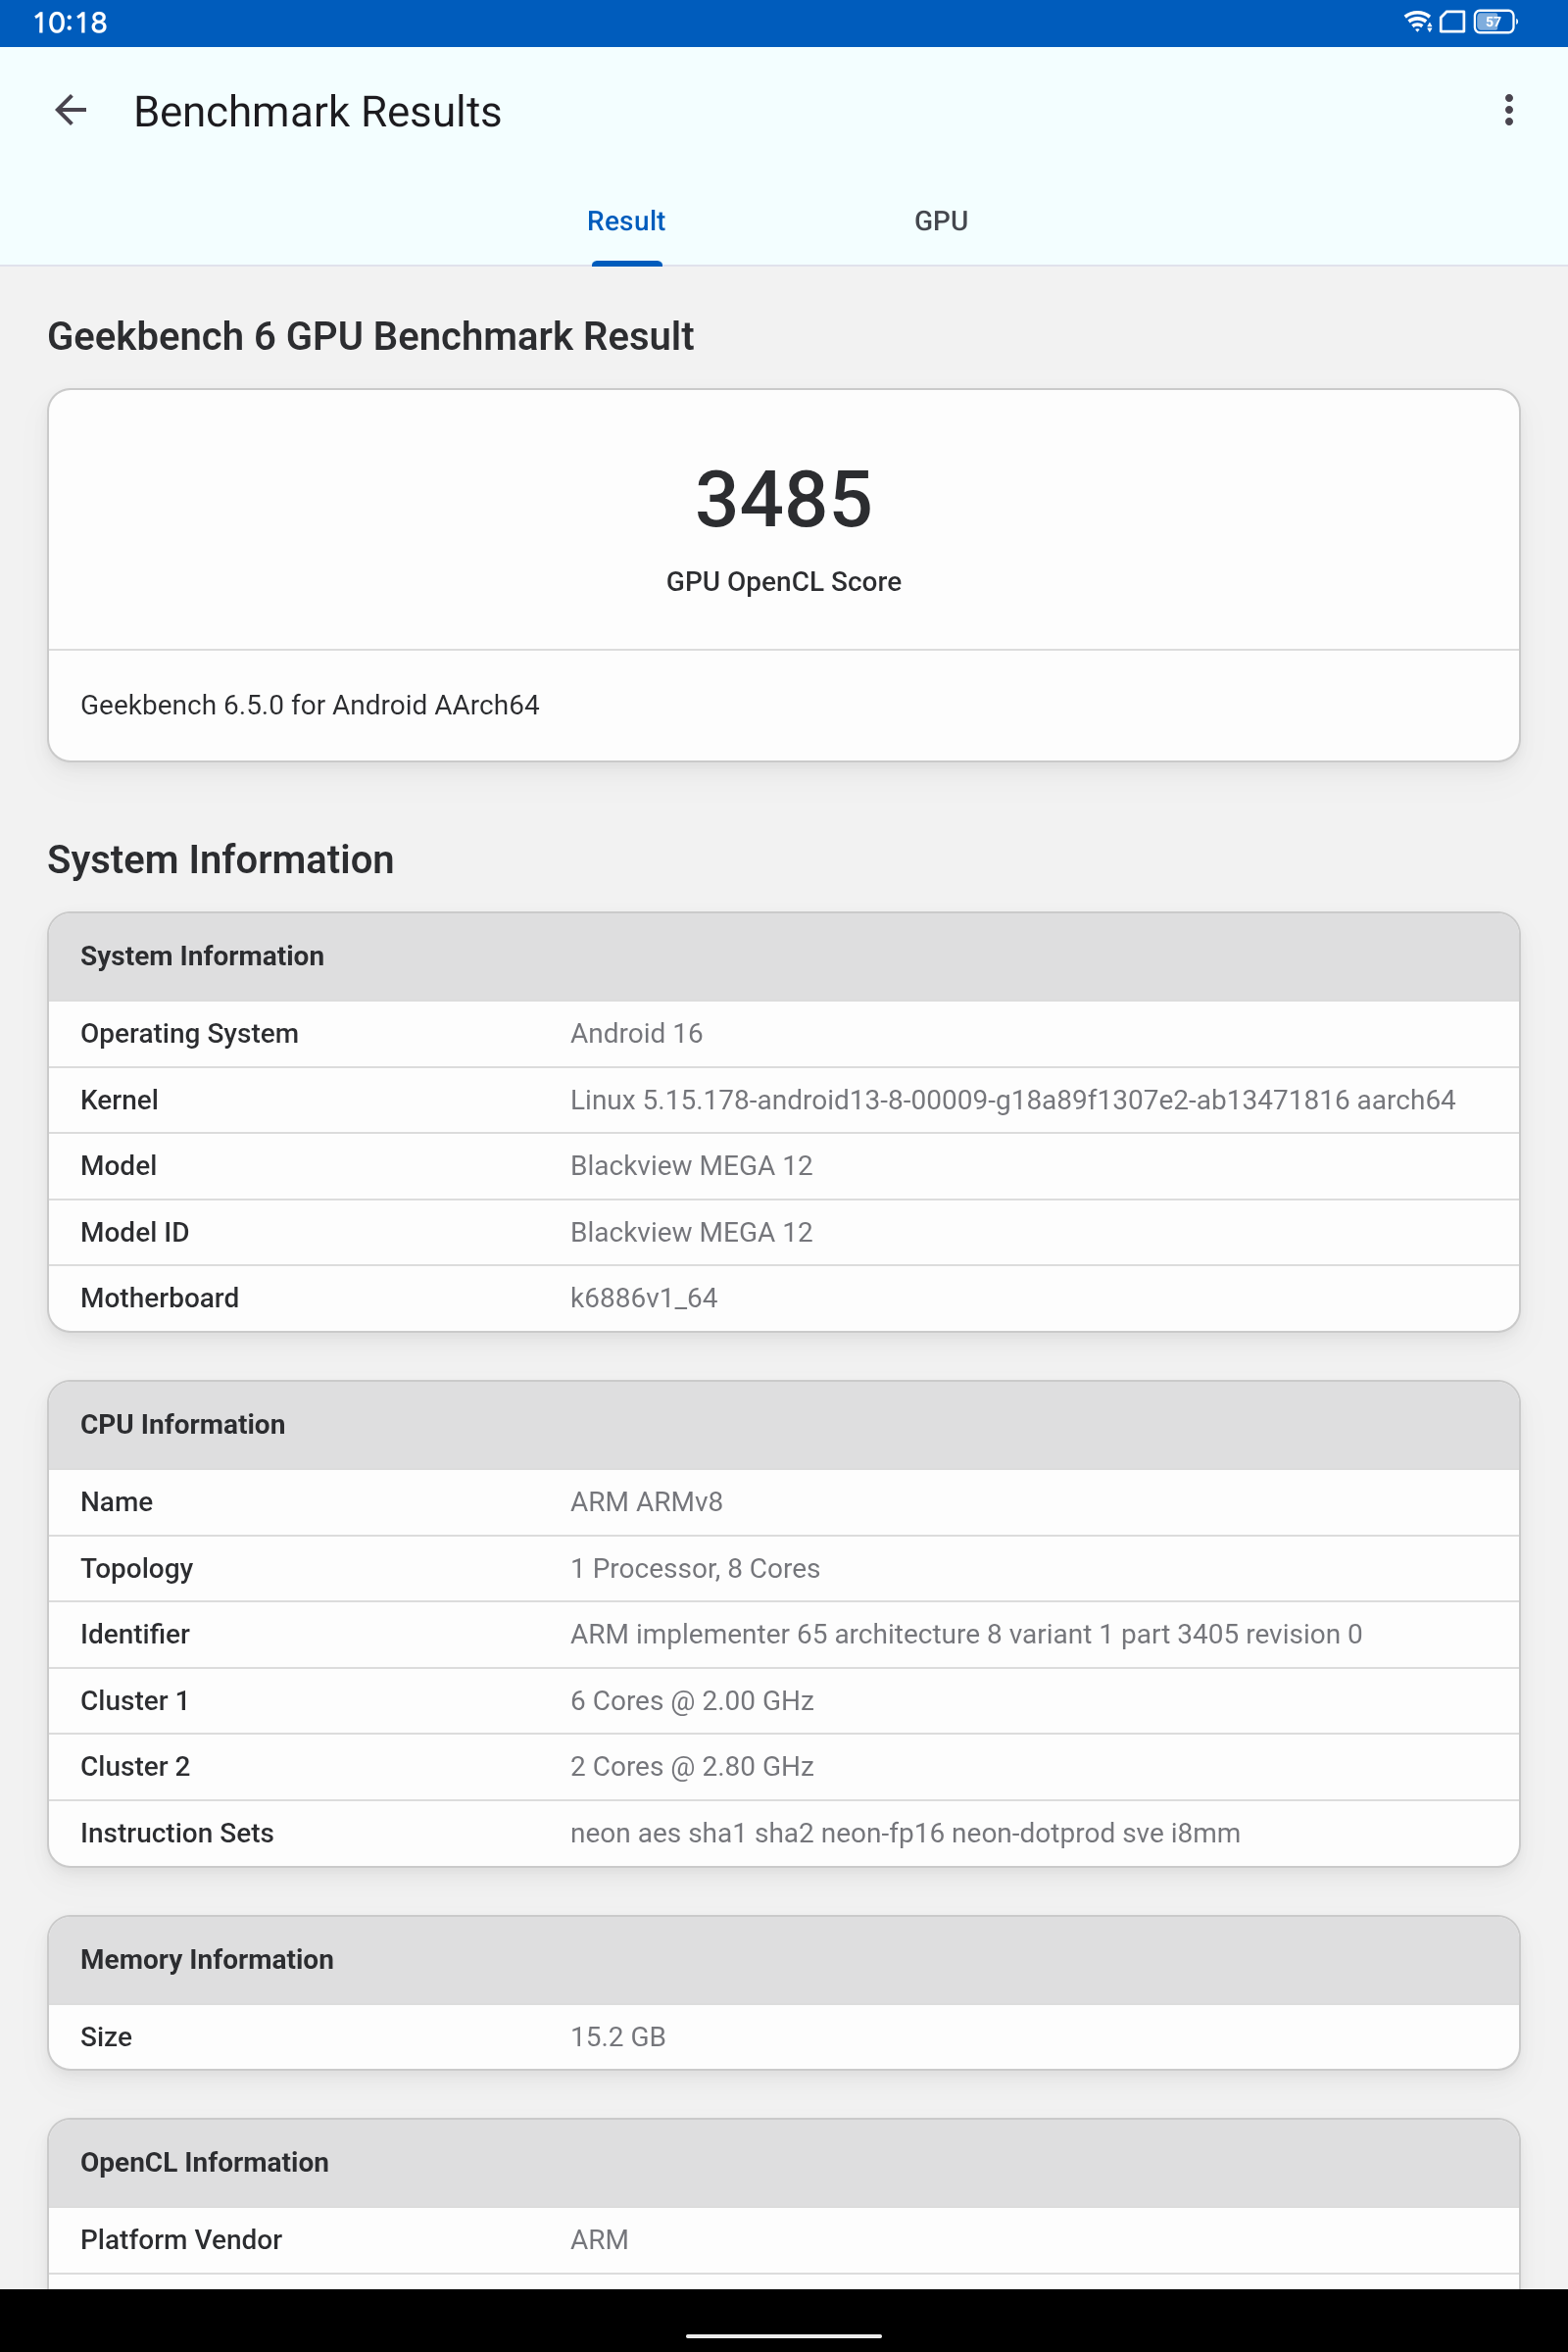Image resolution: width=1568 pixels, height=2352 pixels.
Task: Tap the Wi-Fi status icon
Action: tap(1417, 22)
